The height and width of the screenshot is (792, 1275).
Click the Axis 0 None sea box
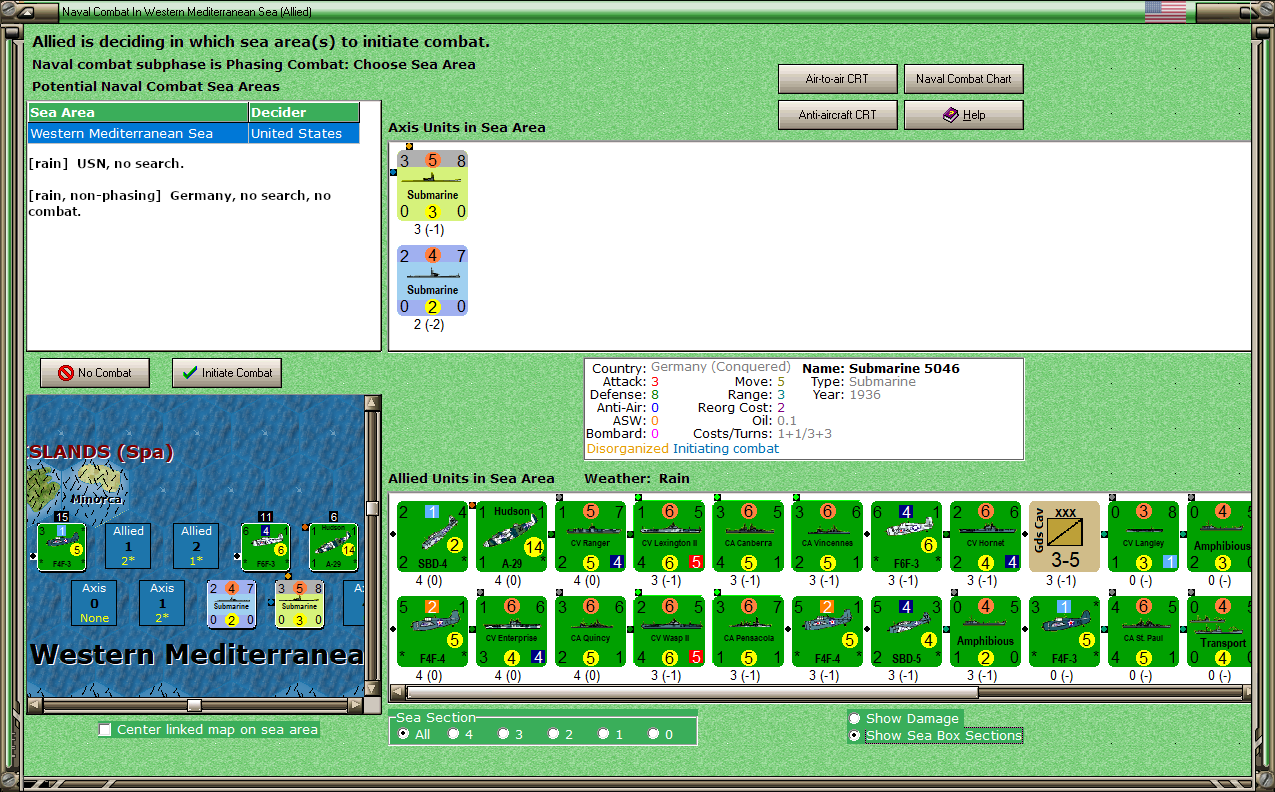tap(94, 604)
